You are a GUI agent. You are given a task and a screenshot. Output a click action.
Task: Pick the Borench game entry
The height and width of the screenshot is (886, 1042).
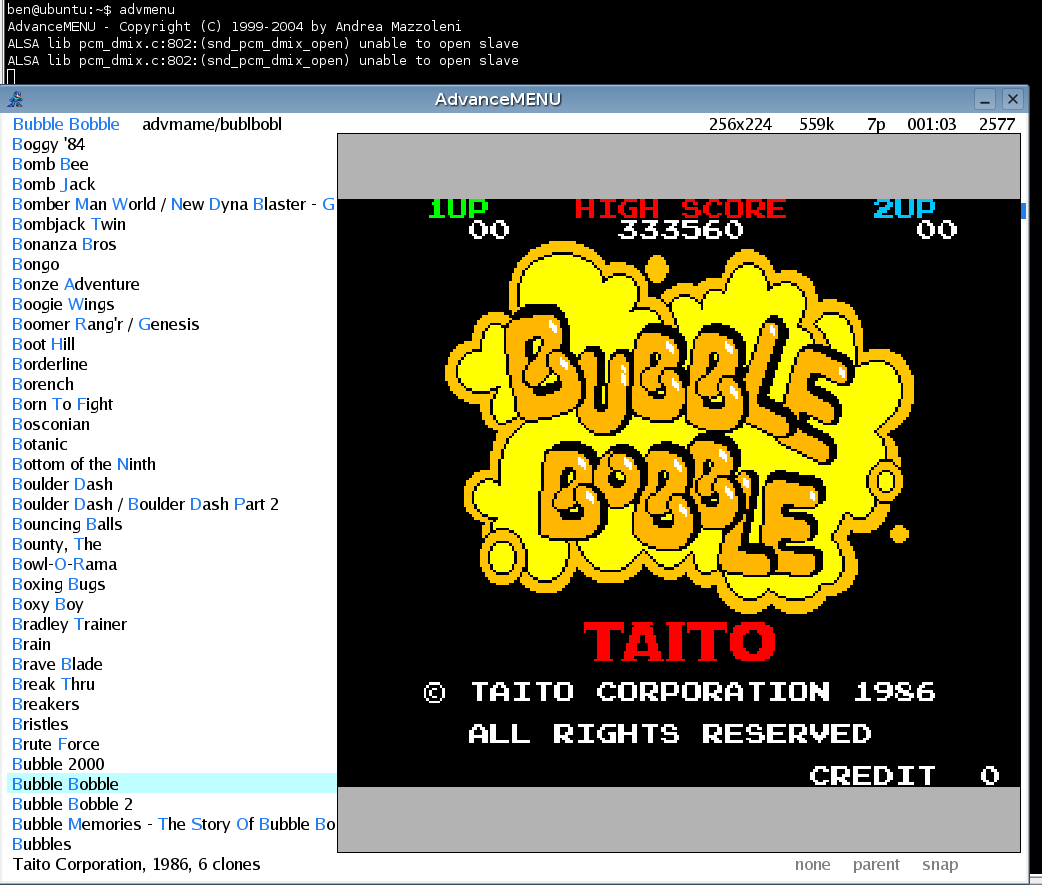click(43, 384)
